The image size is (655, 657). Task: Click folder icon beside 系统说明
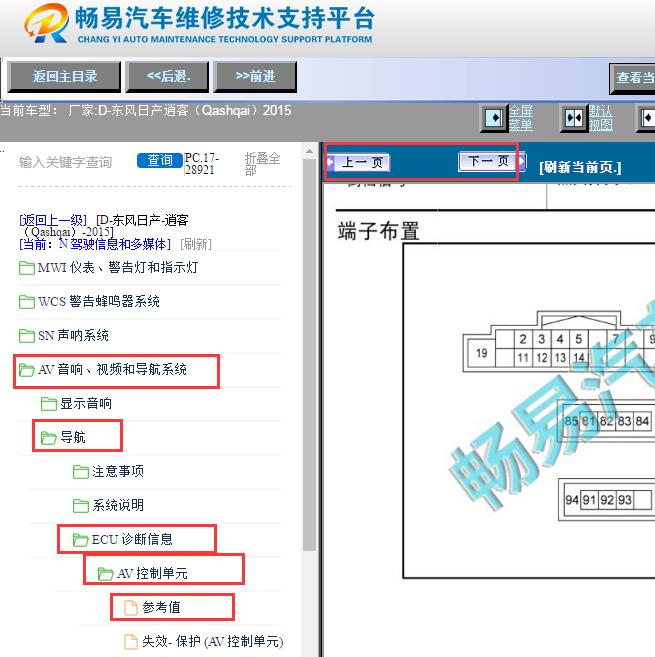(80, 506)
